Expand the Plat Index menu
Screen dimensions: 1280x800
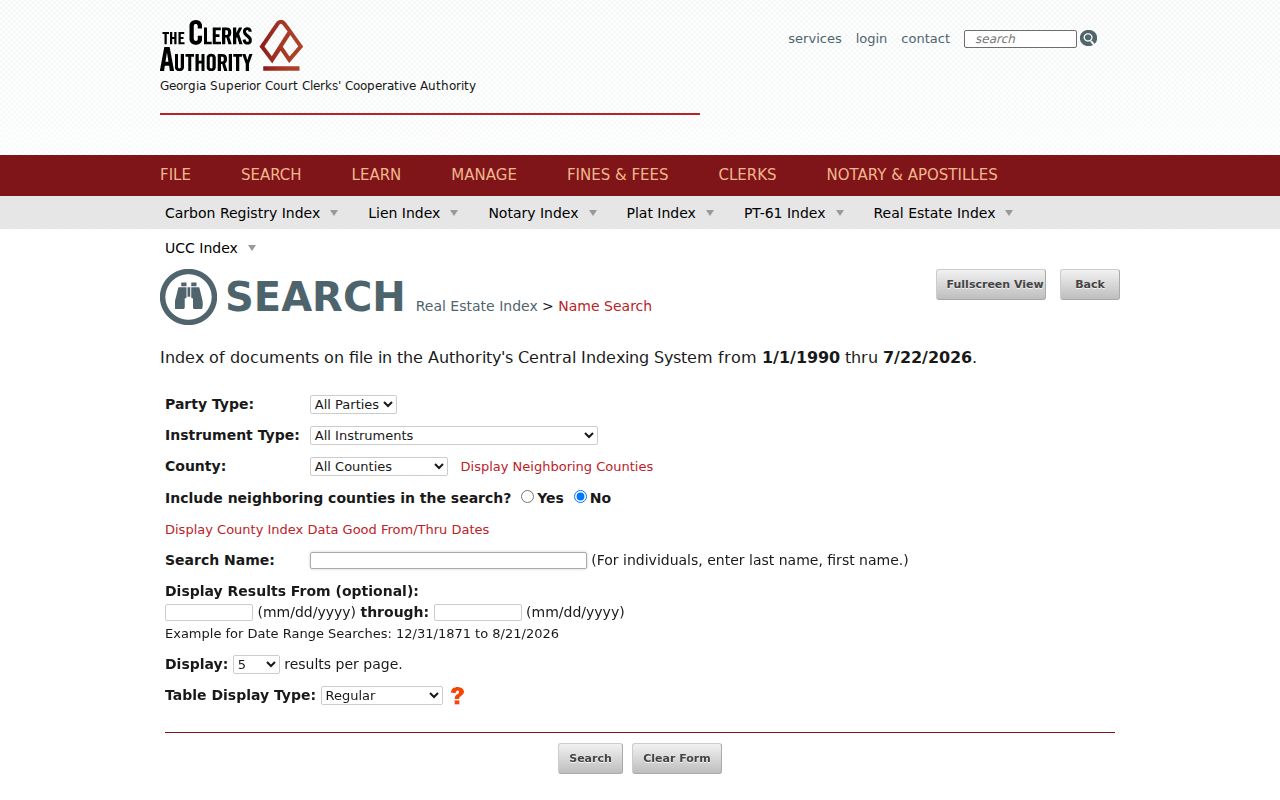tap(670, 213)
